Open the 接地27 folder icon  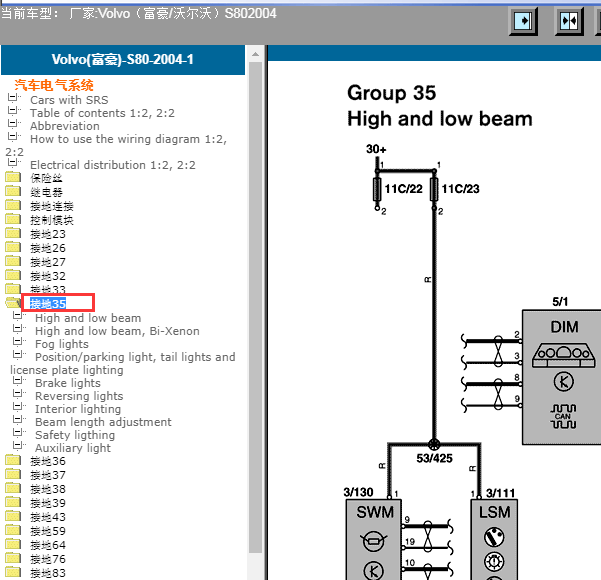point(13,261)
